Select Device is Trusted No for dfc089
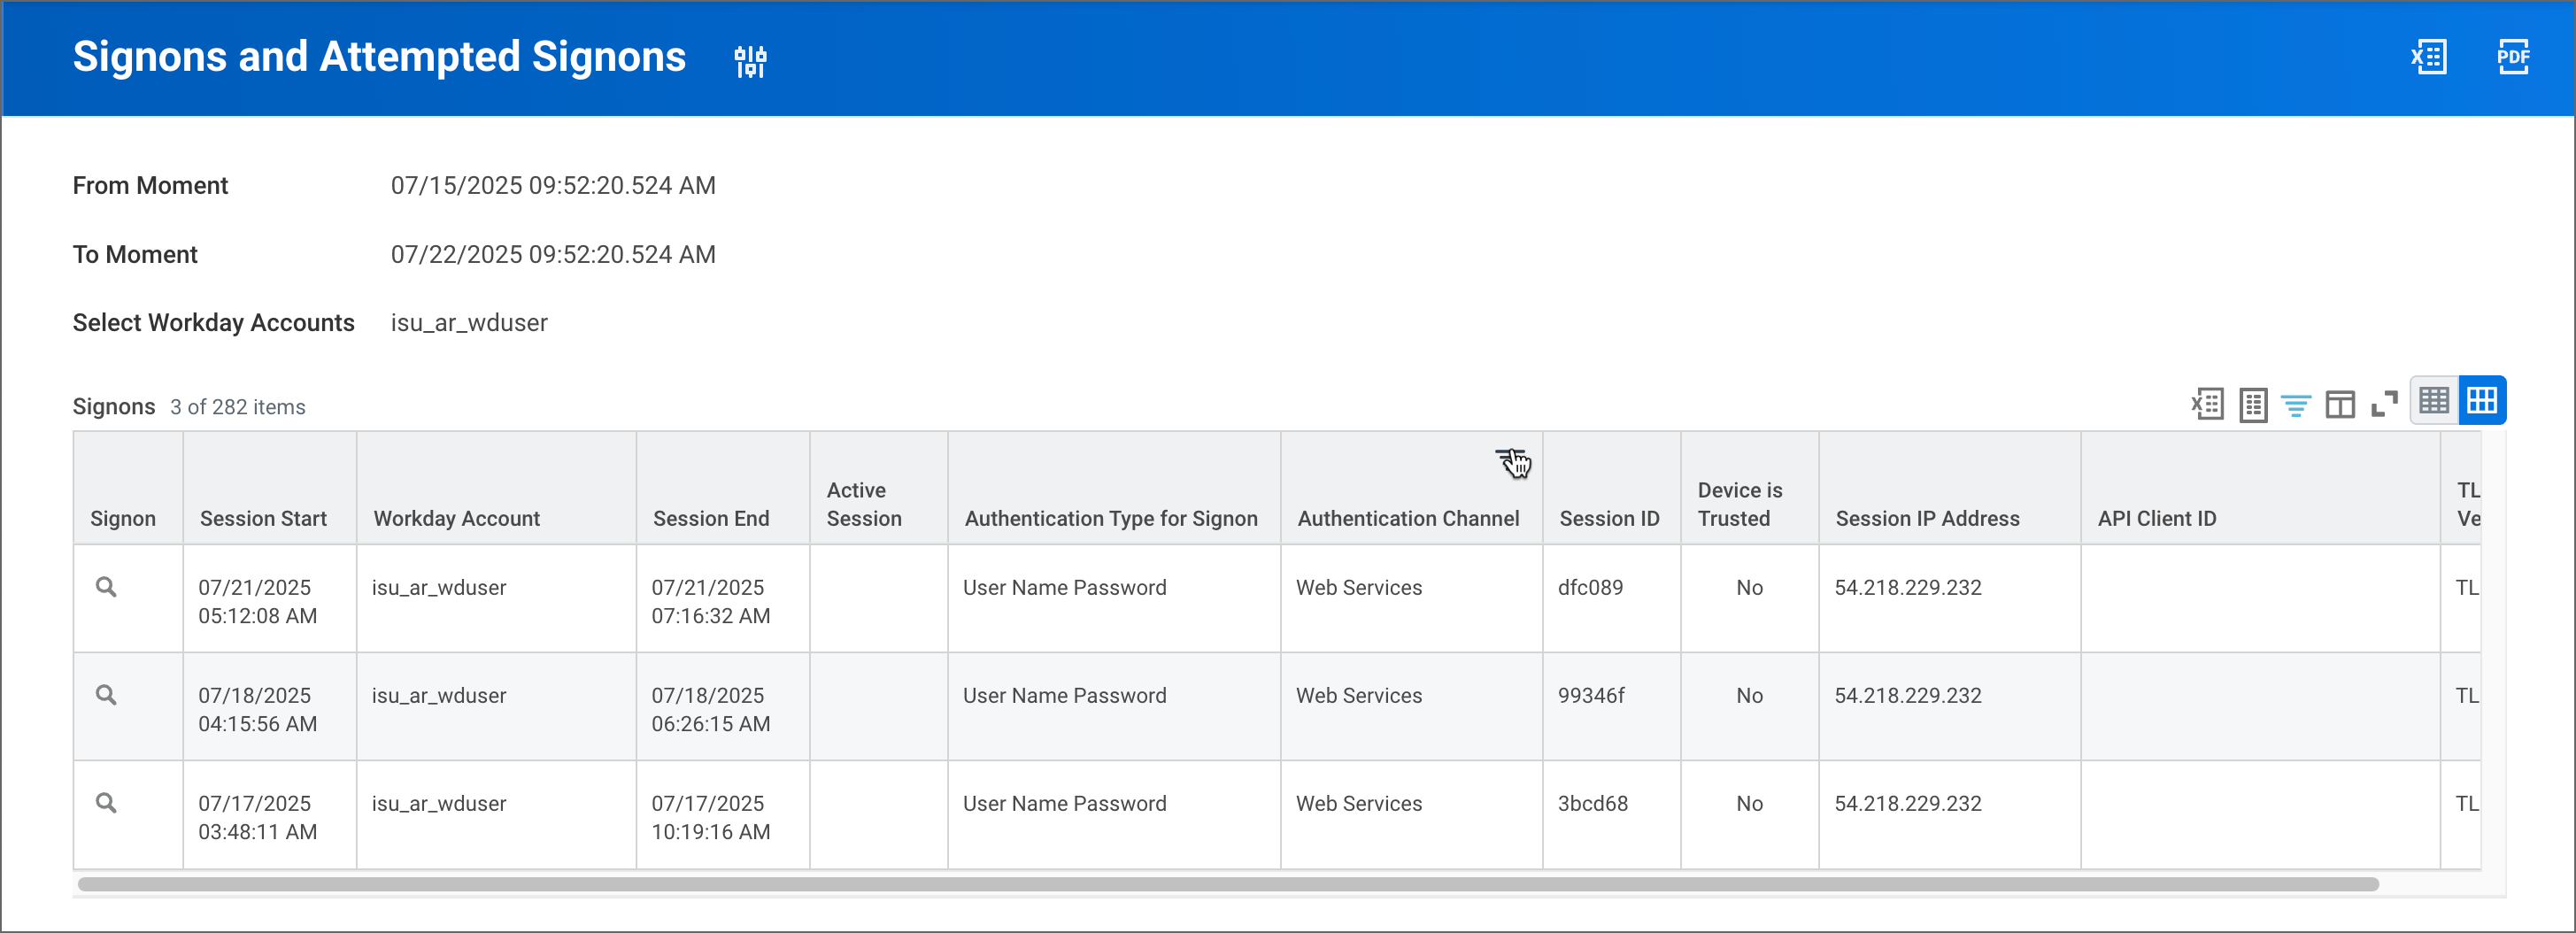The height and width of the screenshot is (933, 2576). (1749, 587)
